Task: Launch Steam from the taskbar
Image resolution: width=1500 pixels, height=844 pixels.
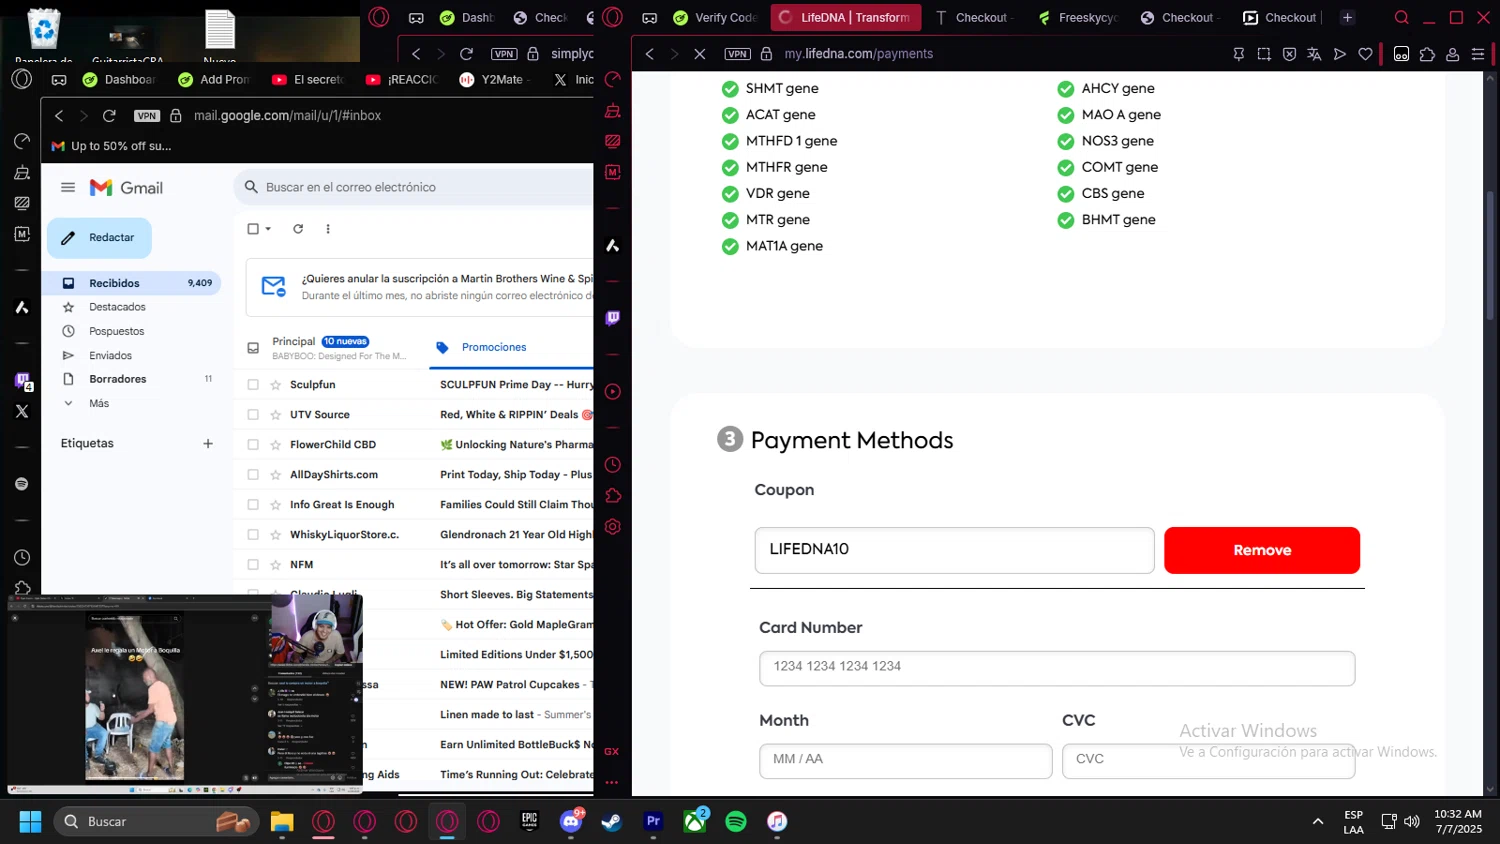Action: (611, 821)
